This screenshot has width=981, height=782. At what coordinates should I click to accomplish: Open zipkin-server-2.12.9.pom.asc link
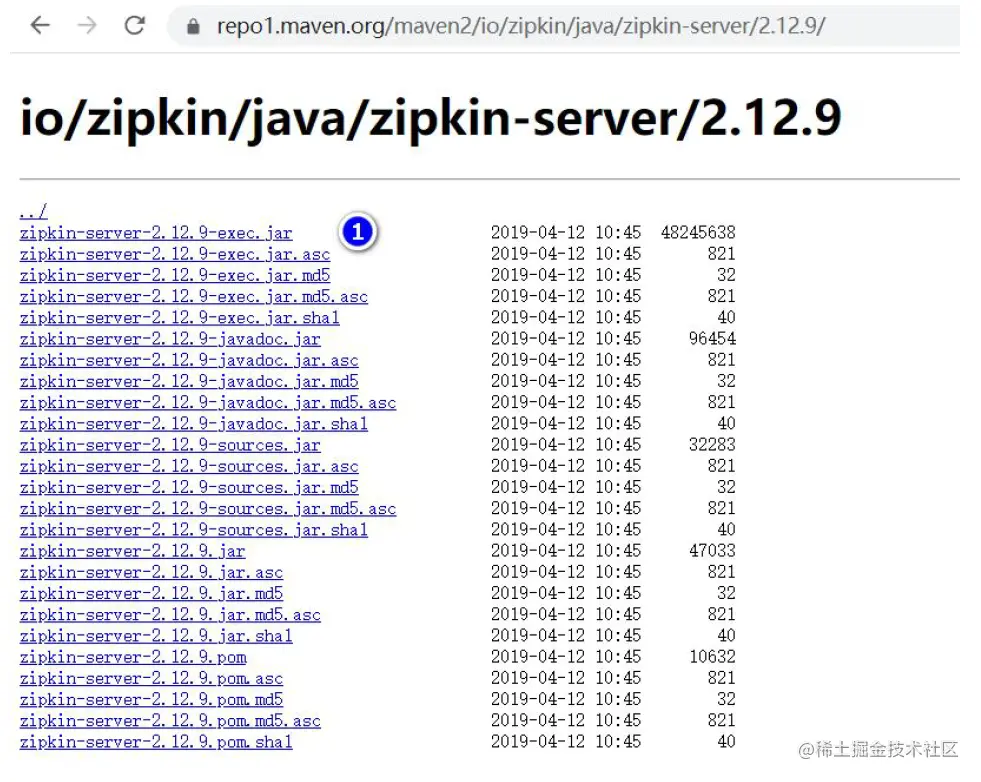click(151, 679)
